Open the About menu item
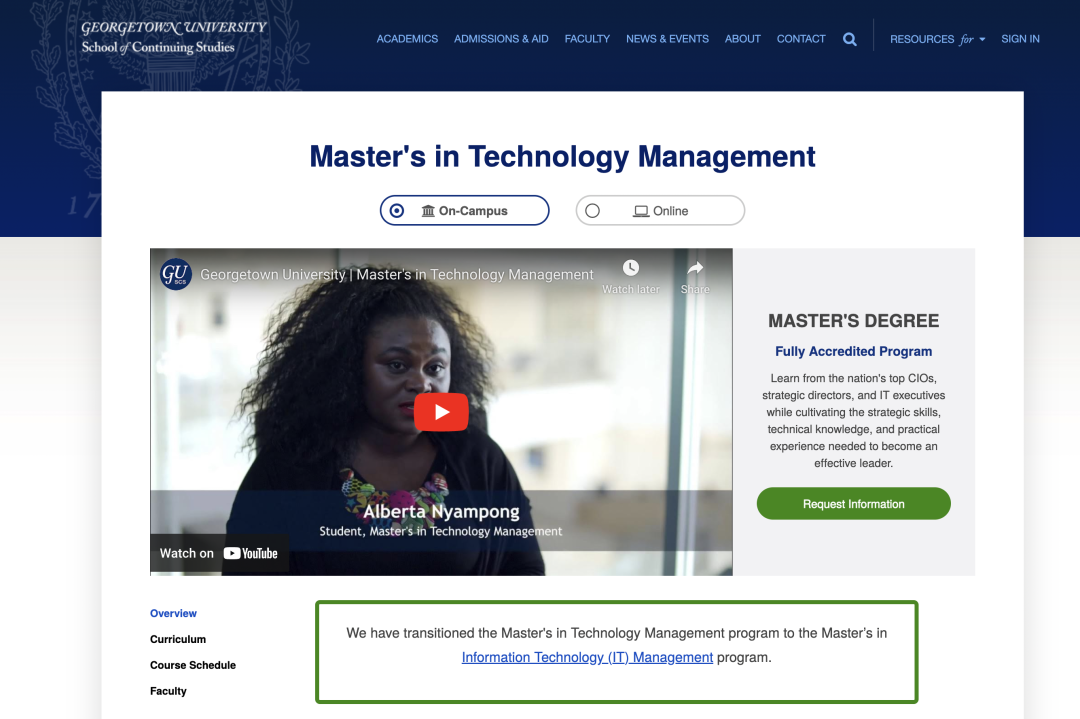1080x719 pixels. click(x=742, y=39)
